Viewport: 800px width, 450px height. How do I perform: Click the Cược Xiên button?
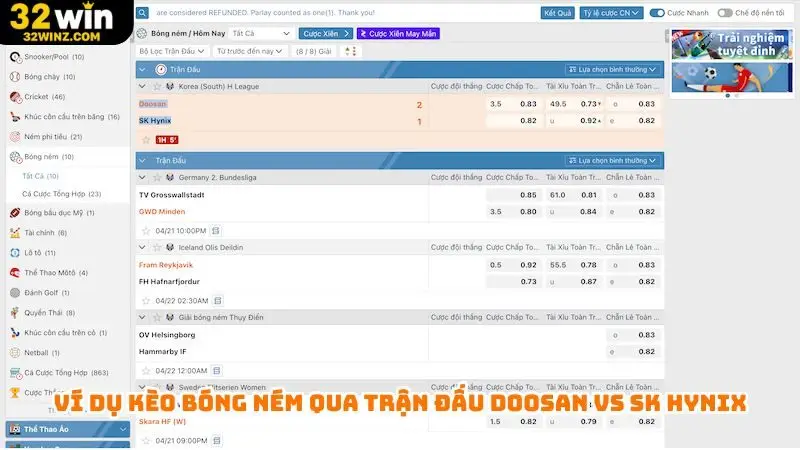326,34
